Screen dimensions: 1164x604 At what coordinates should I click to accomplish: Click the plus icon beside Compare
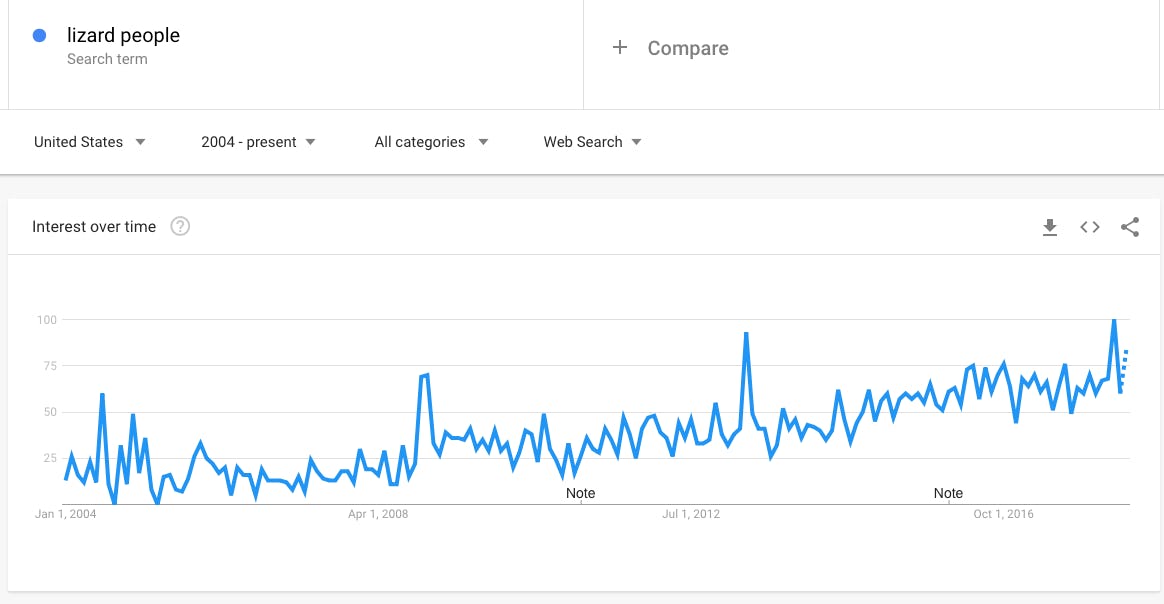(x=620, y=48)
